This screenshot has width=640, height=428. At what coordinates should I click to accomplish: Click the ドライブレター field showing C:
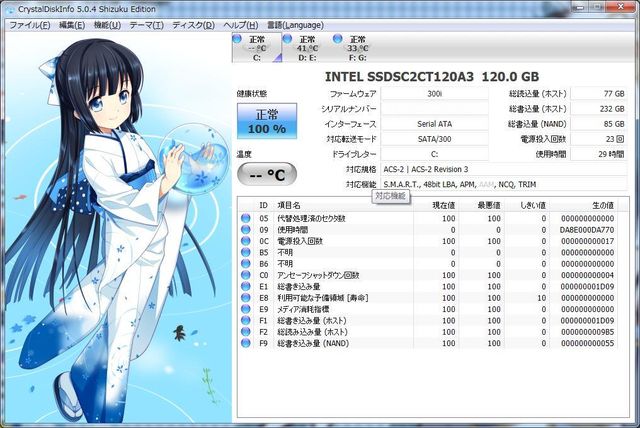[434, 154]
